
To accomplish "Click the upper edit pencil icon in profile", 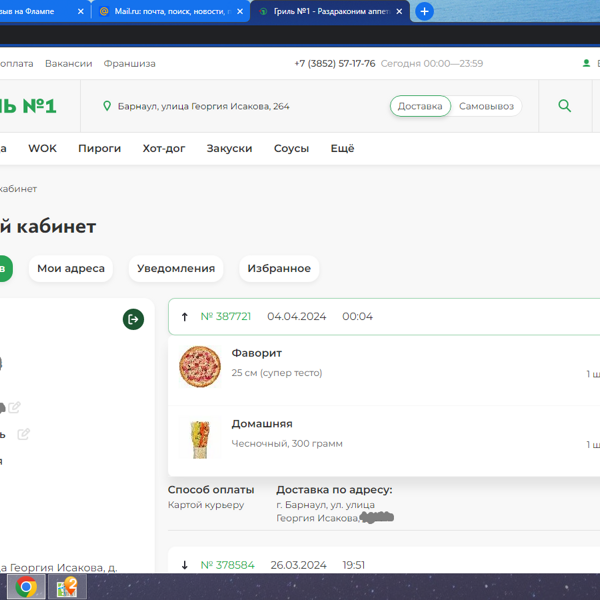I will pyautogui.click(x=14, y=407).
